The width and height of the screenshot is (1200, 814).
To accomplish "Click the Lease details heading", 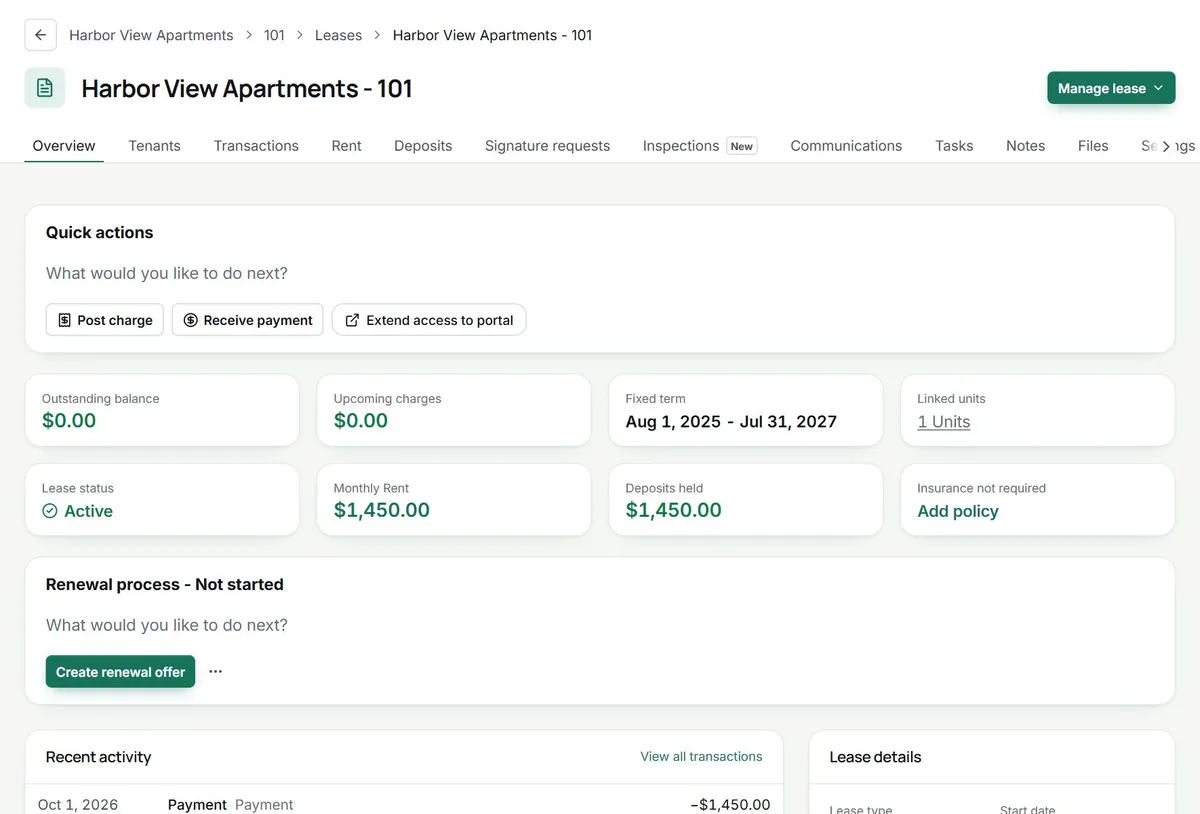I will (x=875, y=757).
